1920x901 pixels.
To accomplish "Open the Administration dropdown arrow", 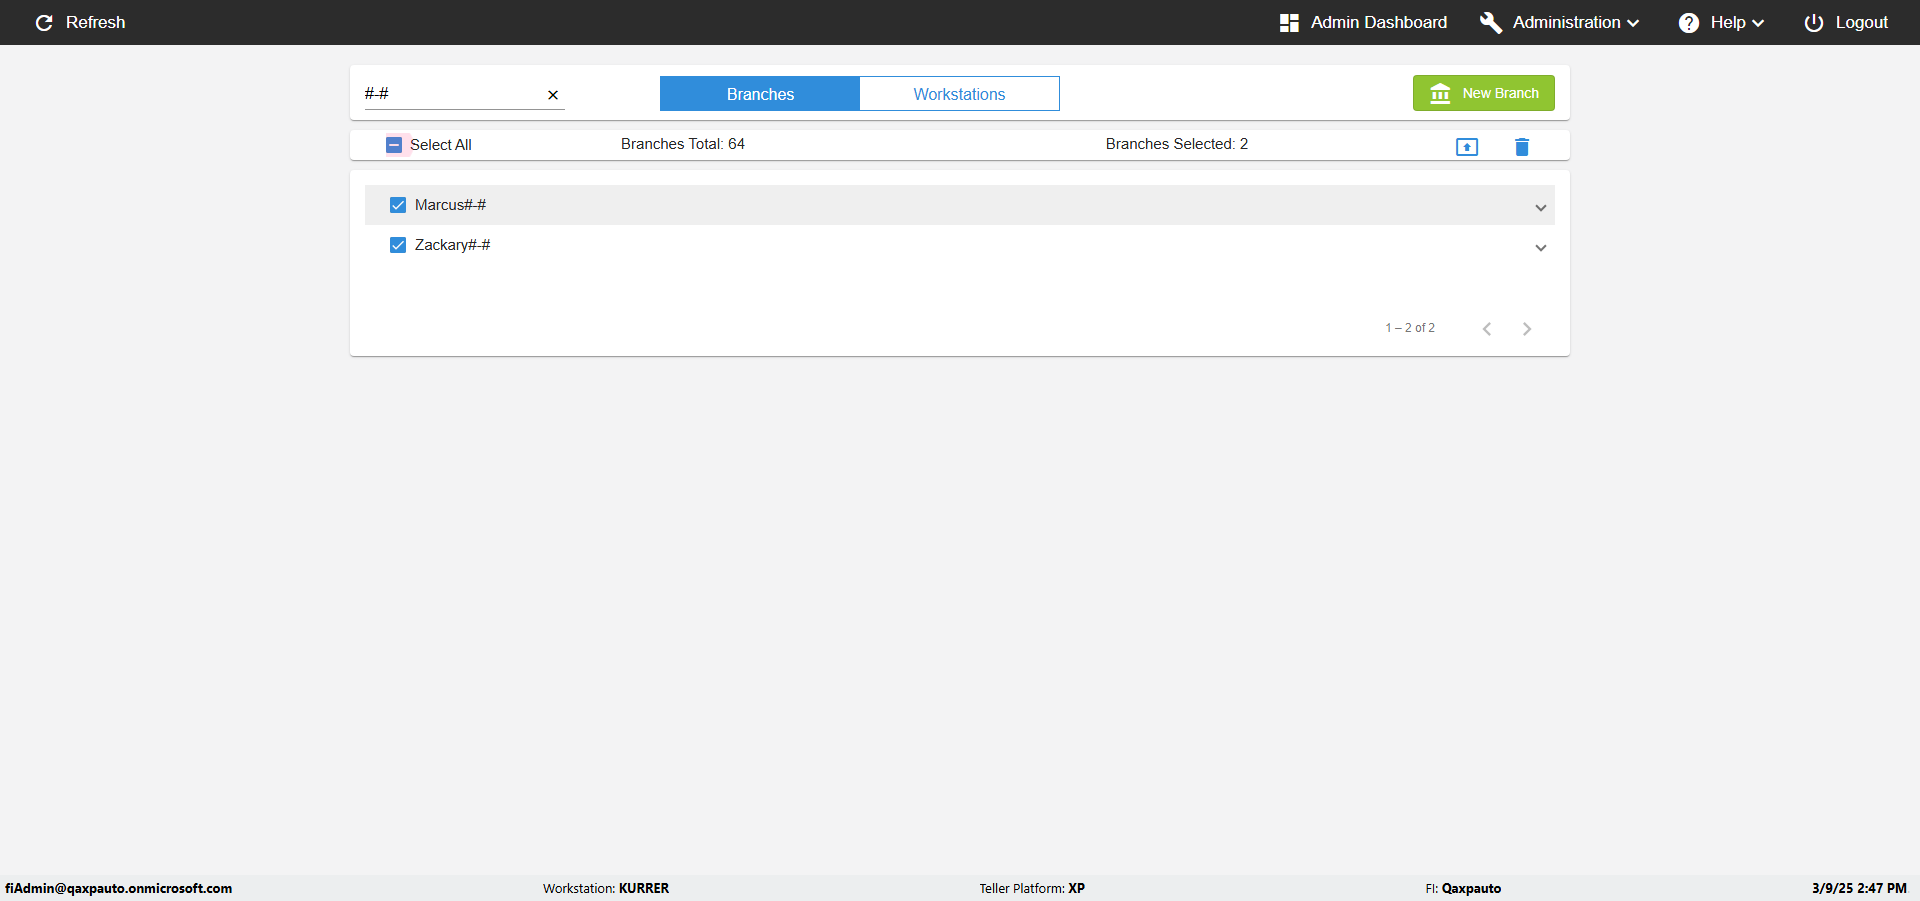I will point(1633,23).
